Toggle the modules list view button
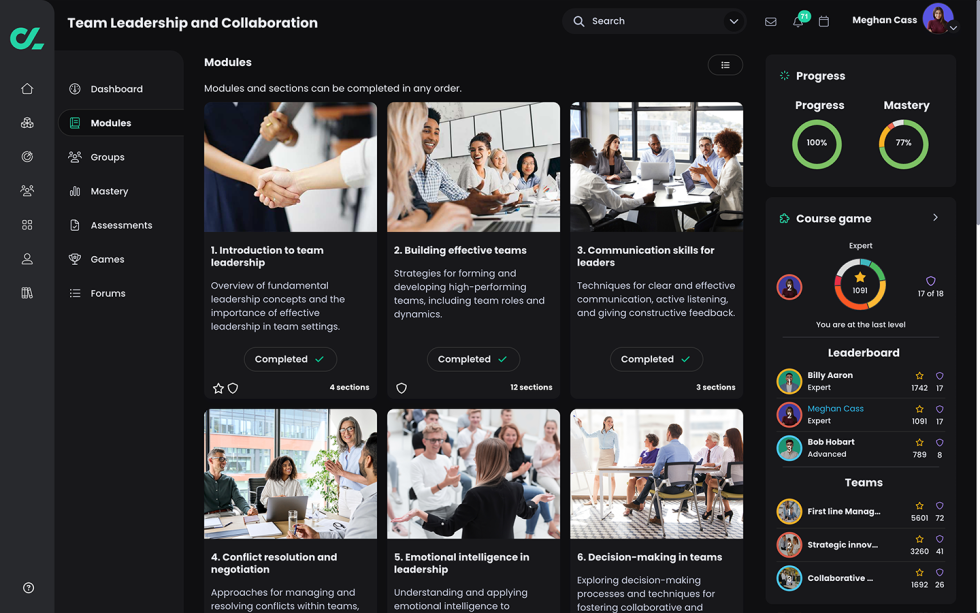 tap(725, 65)
